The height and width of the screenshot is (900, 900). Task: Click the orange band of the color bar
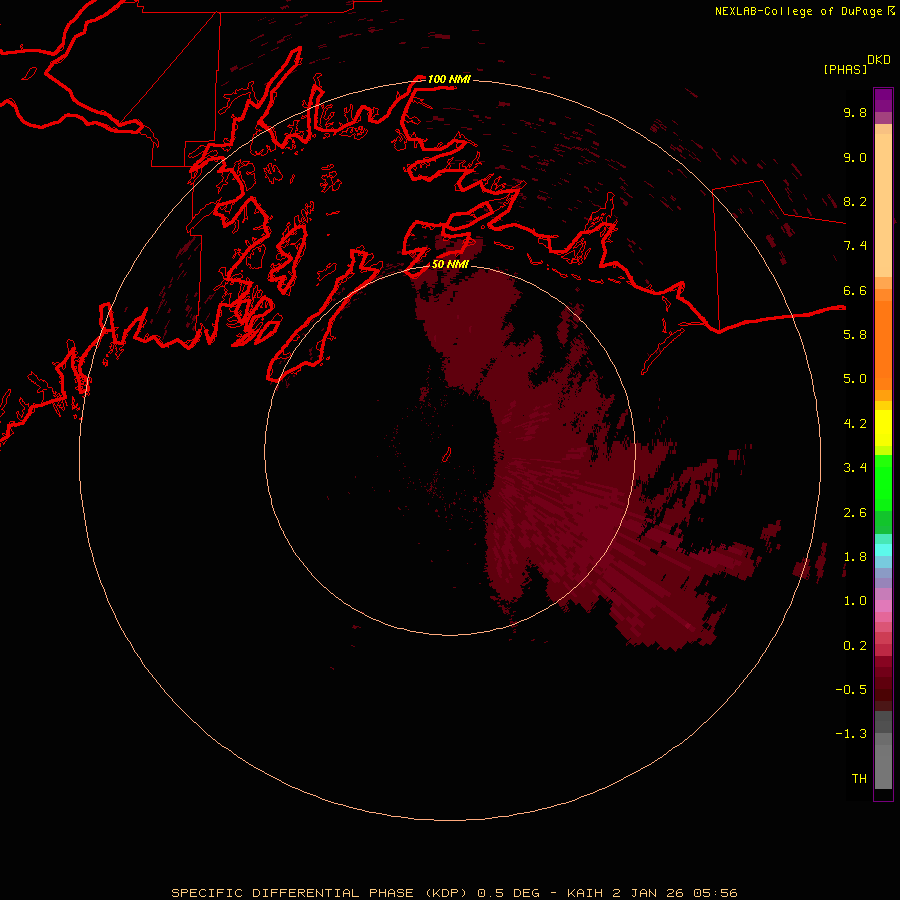point(883,345)
